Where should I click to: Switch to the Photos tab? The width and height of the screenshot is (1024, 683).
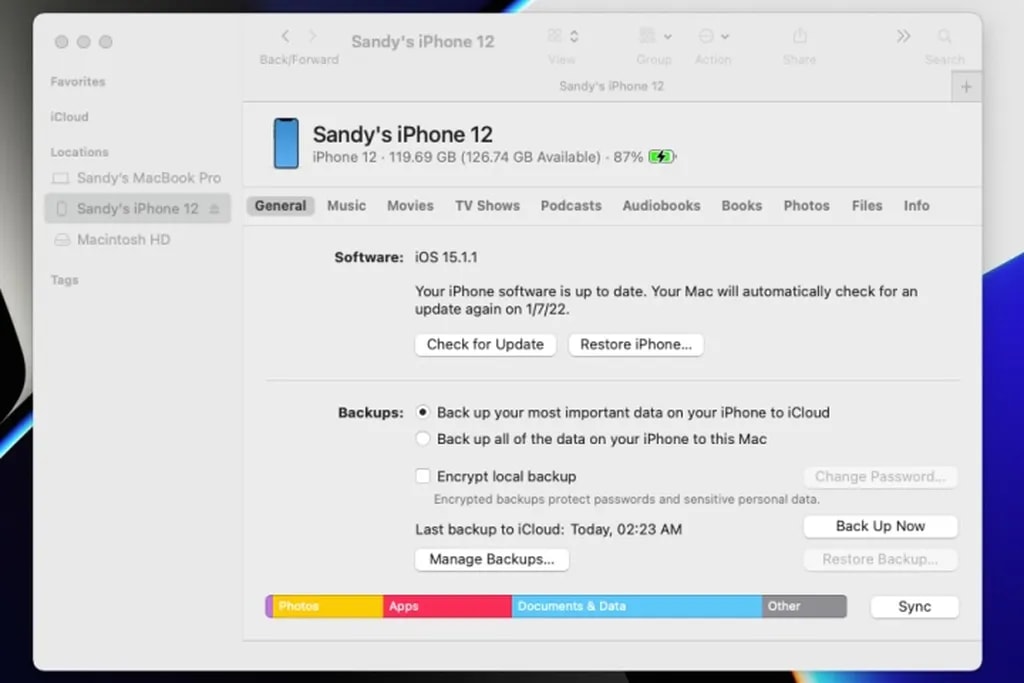pyautogui.click(x=806, y=206)
